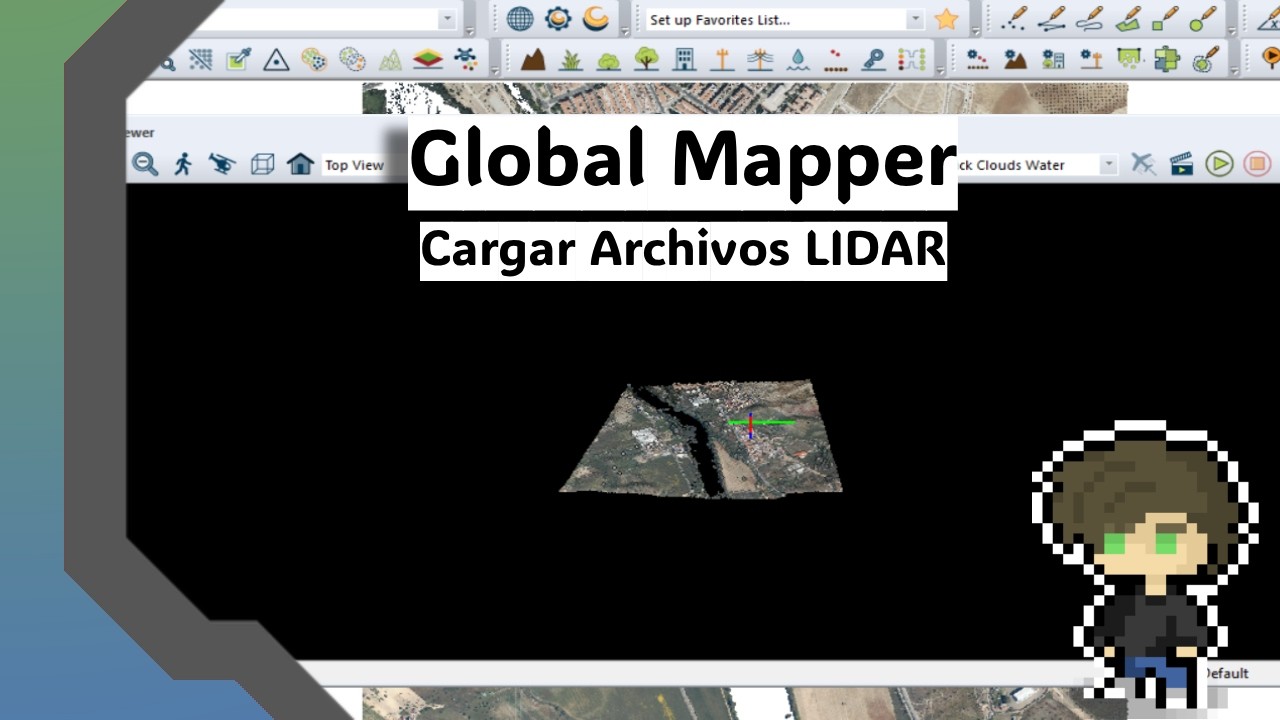The width and height of the screenshot is (1280, 720).
Task: Click the gear with dots auto-classify icon
Action: click(978, 59)
